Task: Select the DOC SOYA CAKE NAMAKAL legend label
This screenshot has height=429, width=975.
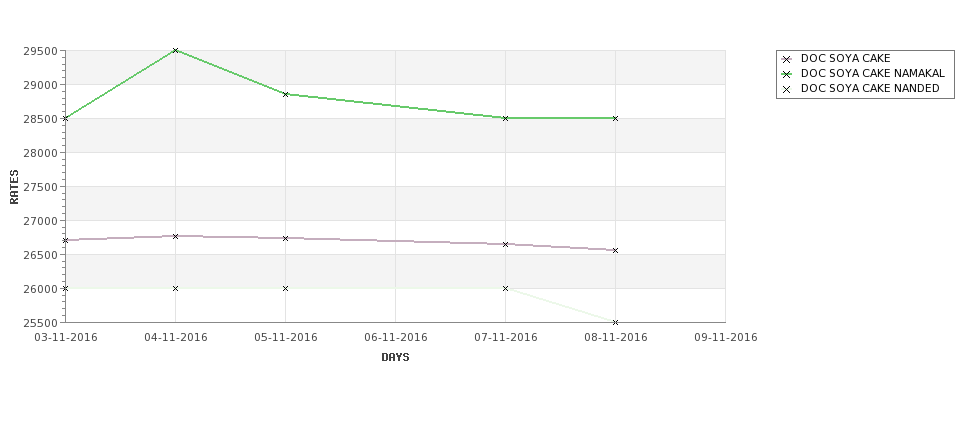Action: (x=872, y=73)
